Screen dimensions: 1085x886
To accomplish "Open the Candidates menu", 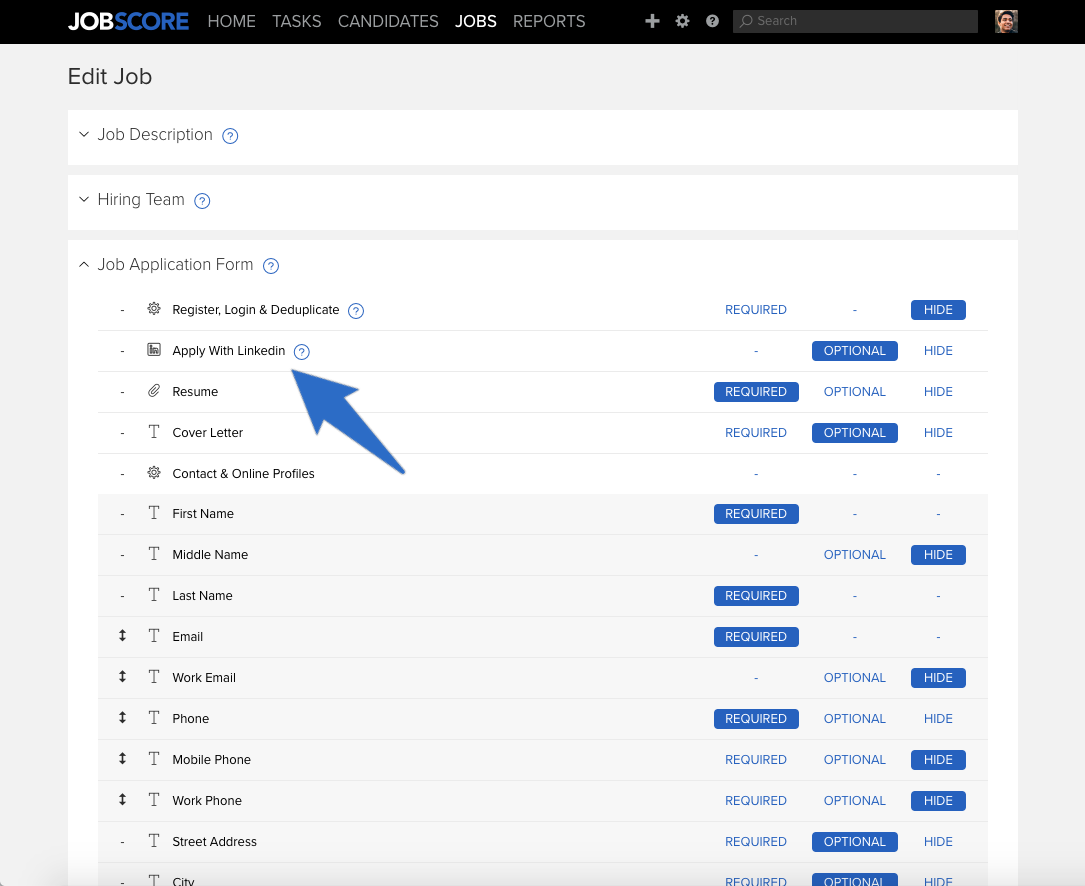I will (x=388, y=21).
